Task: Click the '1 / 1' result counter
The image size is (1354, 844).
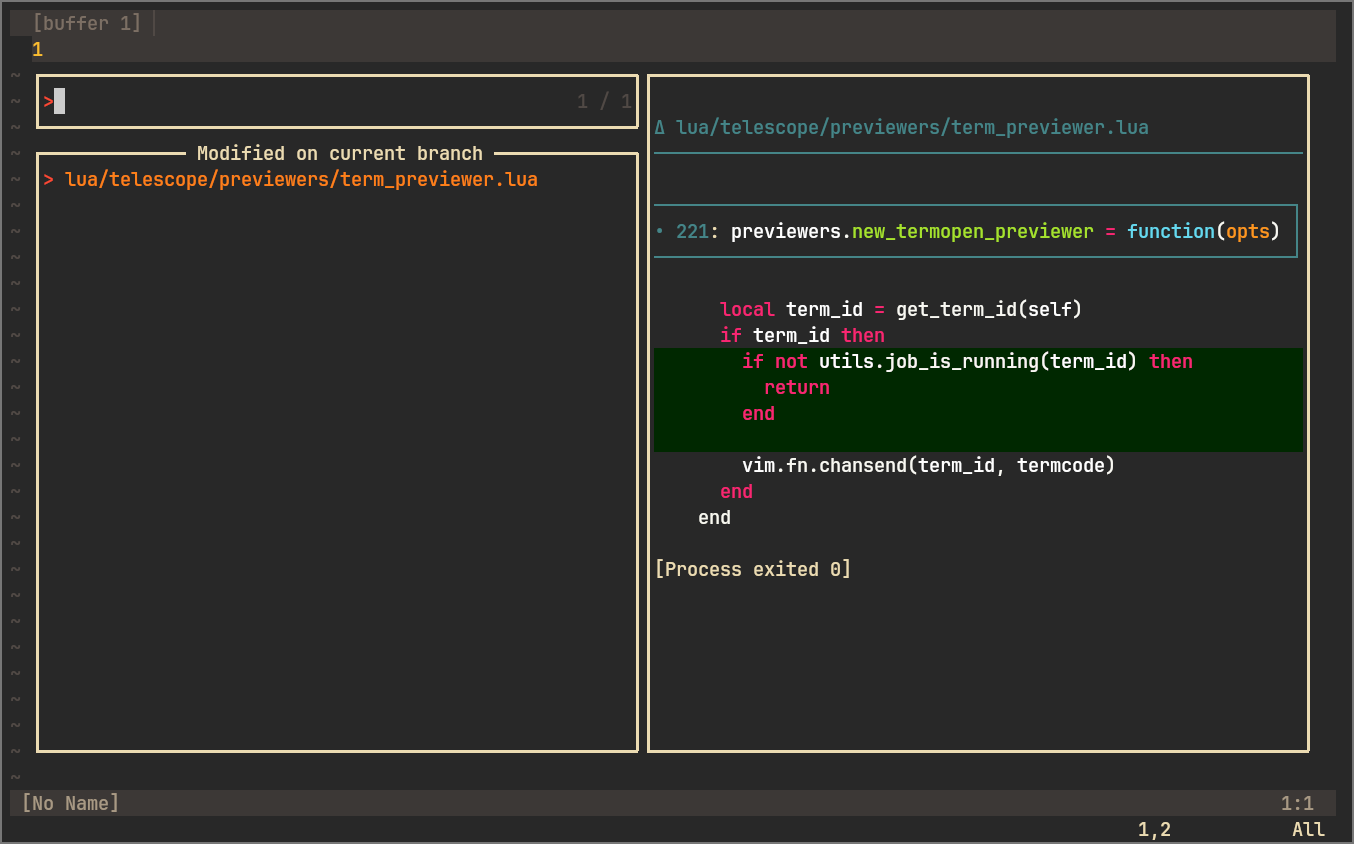Action: [604, 101]
